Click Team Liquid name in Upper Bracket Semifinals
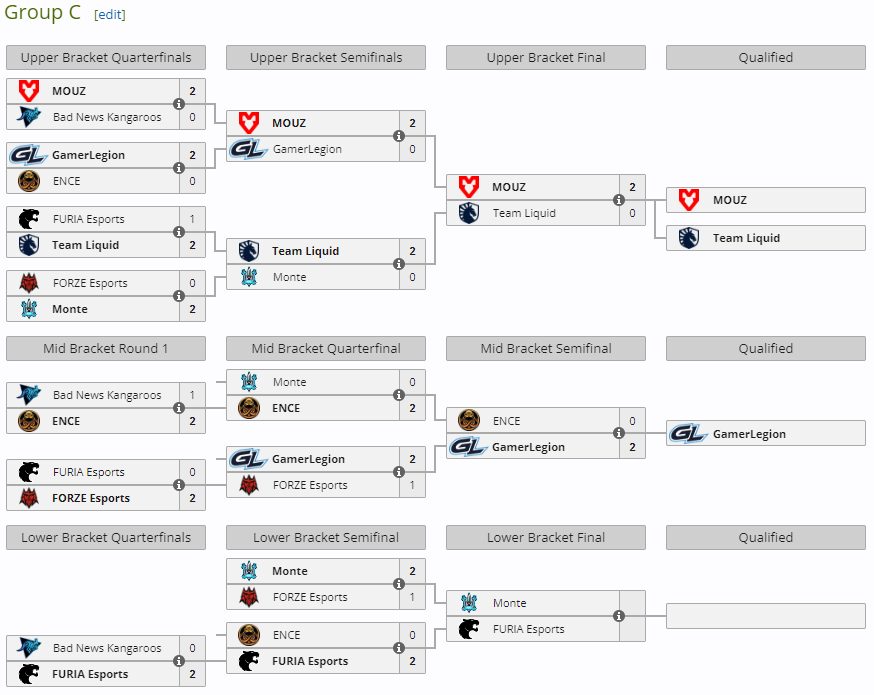Viewport: 874px width, 695px height. 305,251
